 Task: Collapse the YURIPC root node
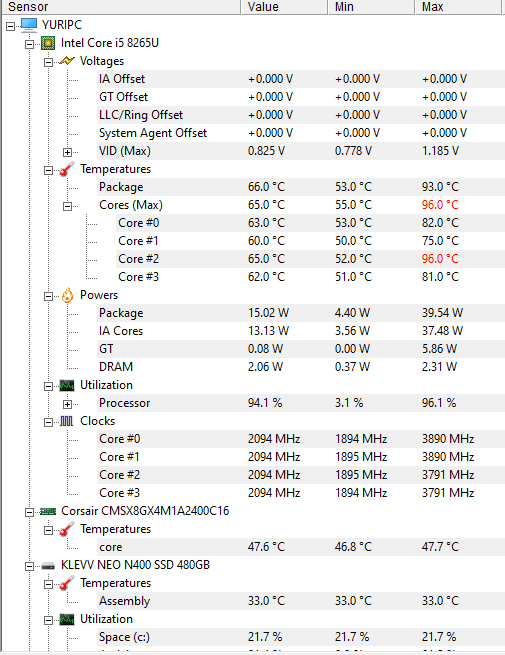point(10,26)
